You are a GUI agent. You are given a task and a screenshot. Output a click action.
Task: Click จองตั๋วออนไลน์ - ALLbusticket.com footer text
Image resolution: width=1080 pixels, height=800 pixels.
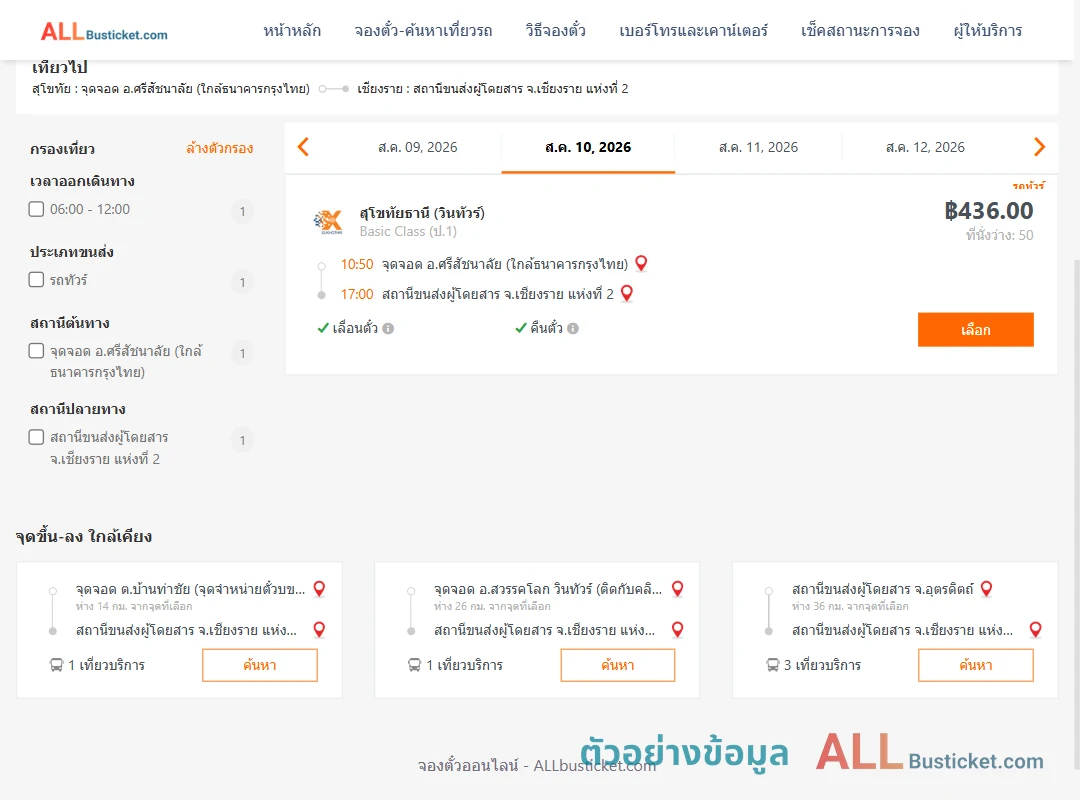coord(537,766)
